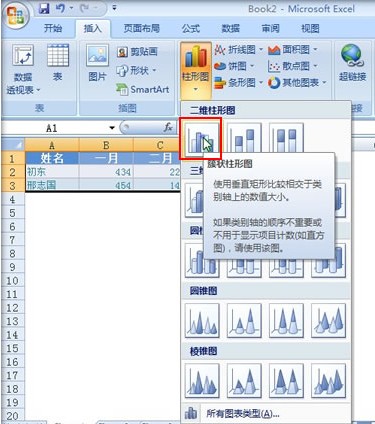Image resolution: width=375 pixels, height=424 pixels.
Task: Open the 页面布局 ribbon tab
Action: tap(142, 28)
